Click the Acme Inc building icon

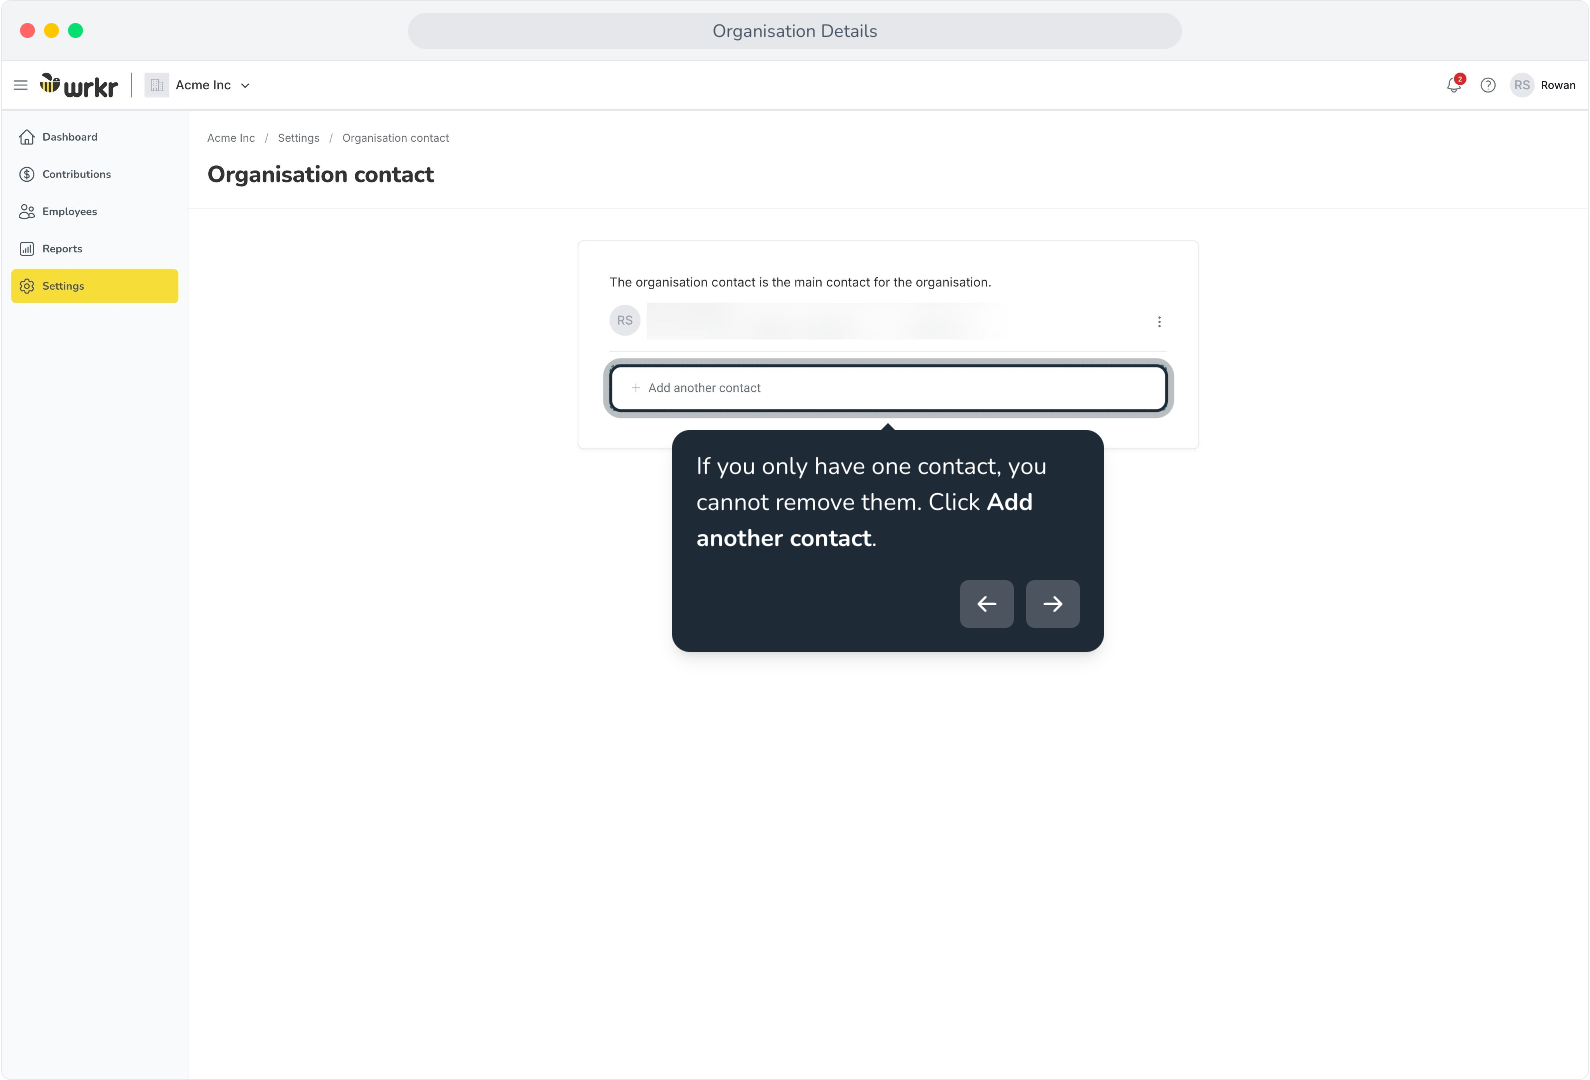[157, 85]
